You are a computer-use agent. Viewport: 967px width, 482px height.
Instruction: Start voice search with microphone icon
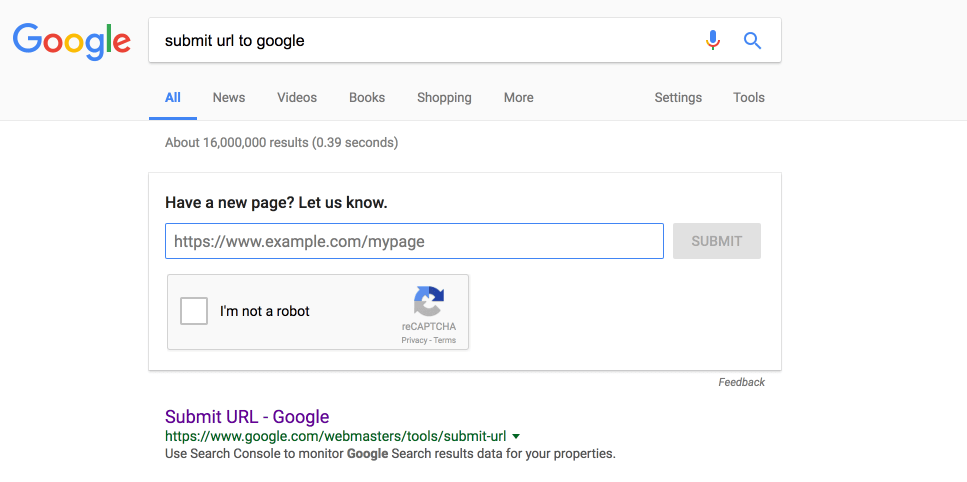click(x=712, y=41)
